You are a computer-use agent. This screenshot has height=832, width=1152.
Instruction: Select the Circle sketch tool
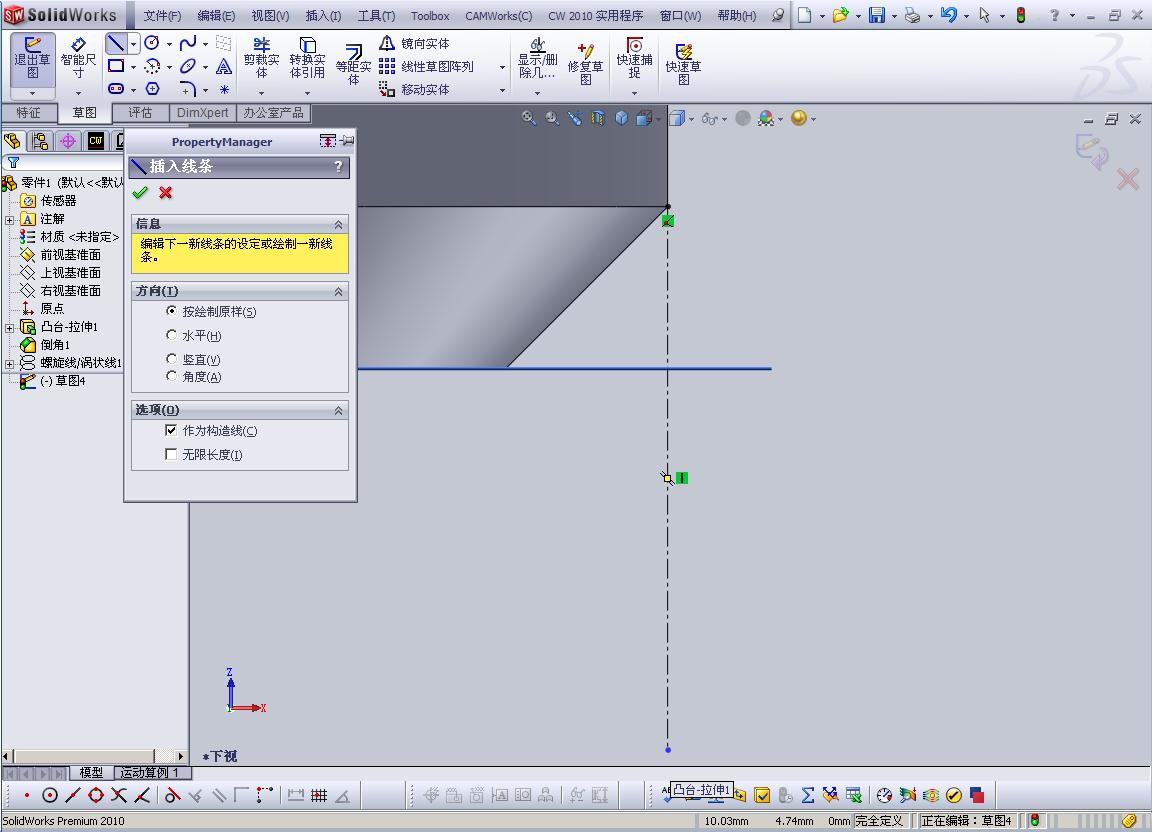pyautogui.click(x=152, y=43)
